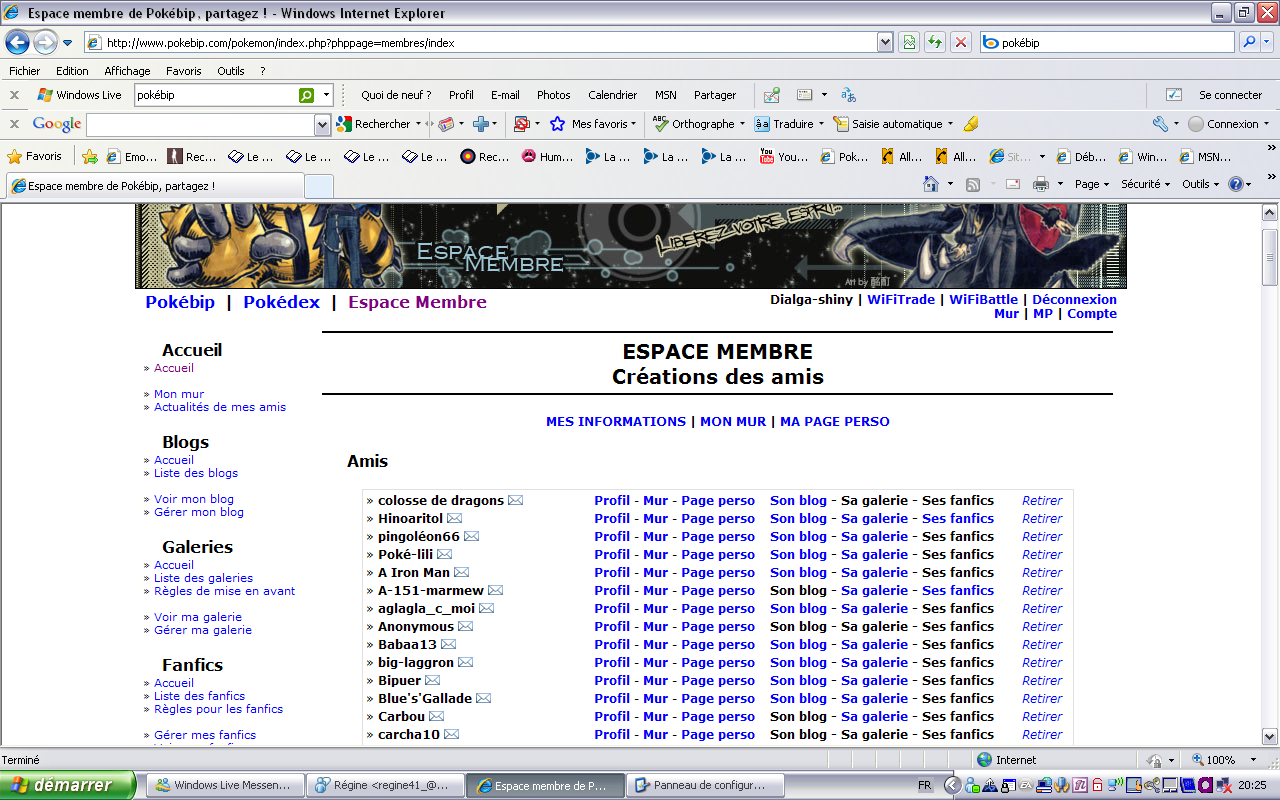The height and width of the screenshot is (800, 1280).
Task: Click Retirer for pingoléon66
Action: click(x=1042, y=536)
